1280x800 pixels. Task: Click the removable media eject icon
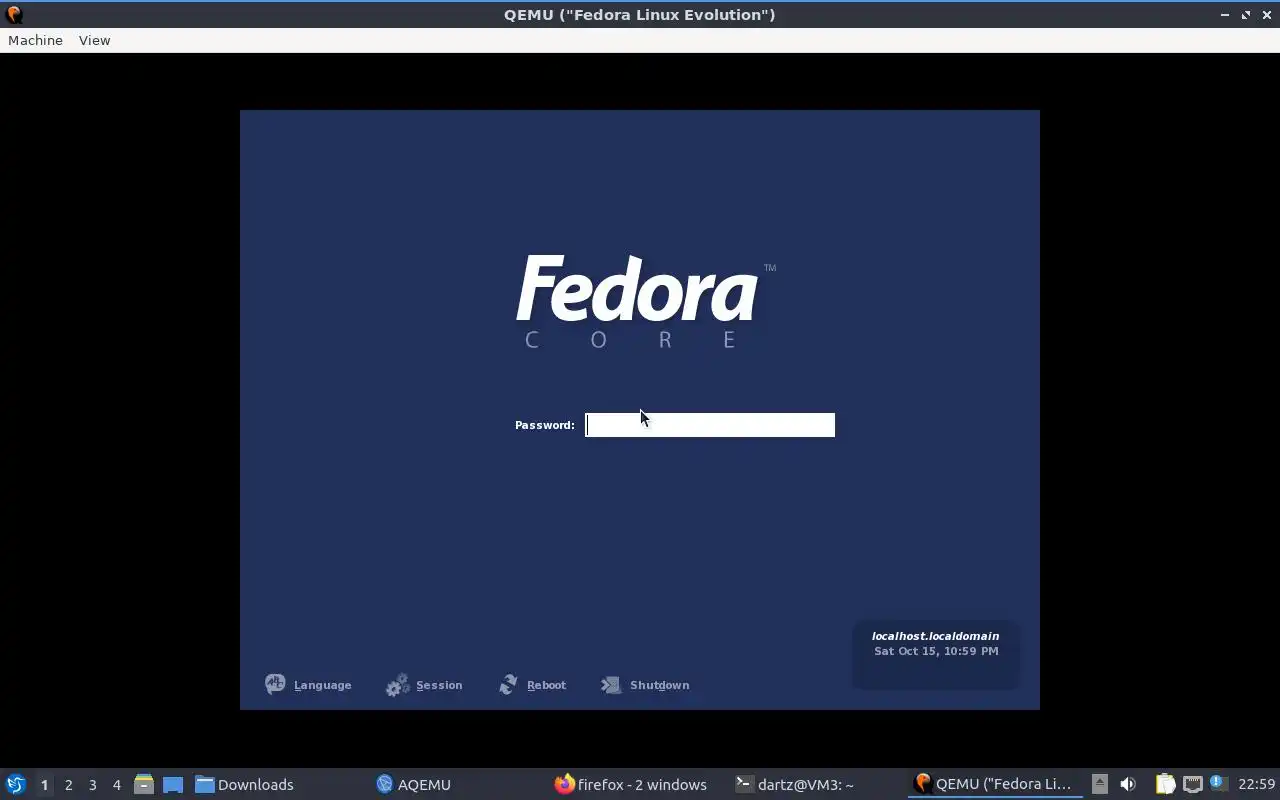pyautogui.click(x=1099, y=784)
